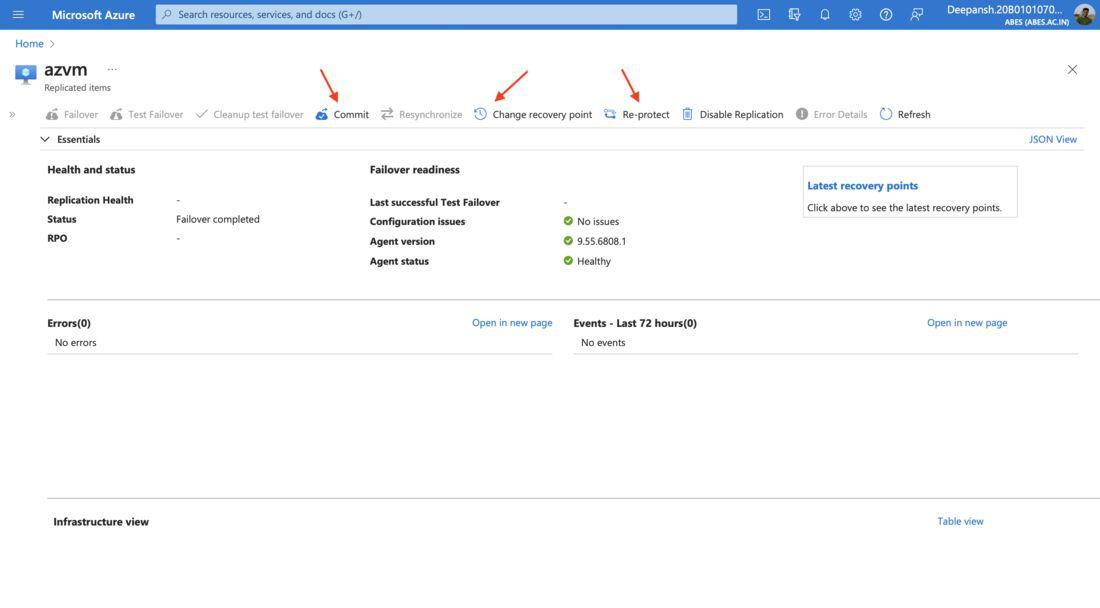Switch to Table view
This screenshot has width=1100, height=608.
click(x=960, y=521)
